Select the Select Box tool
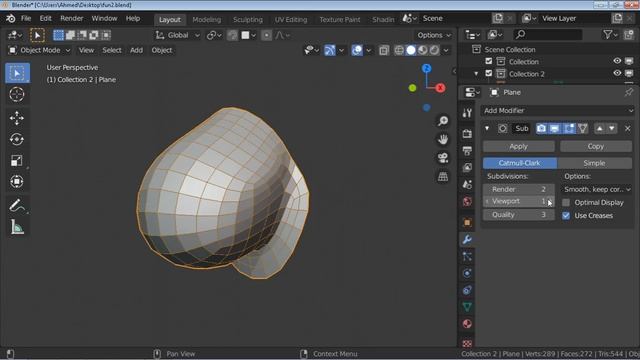The height and width of the screenshot is (360, 640). [17, 73]
